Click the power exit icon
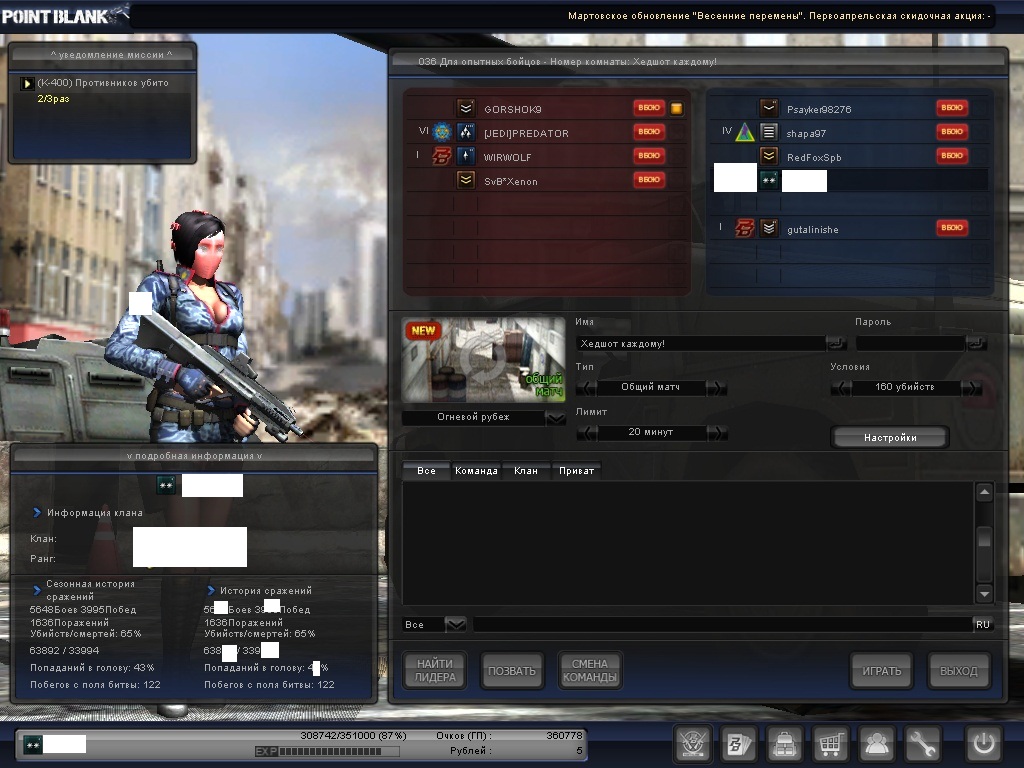This screenshot has width=1024, height=768. (x=982, y=744)
